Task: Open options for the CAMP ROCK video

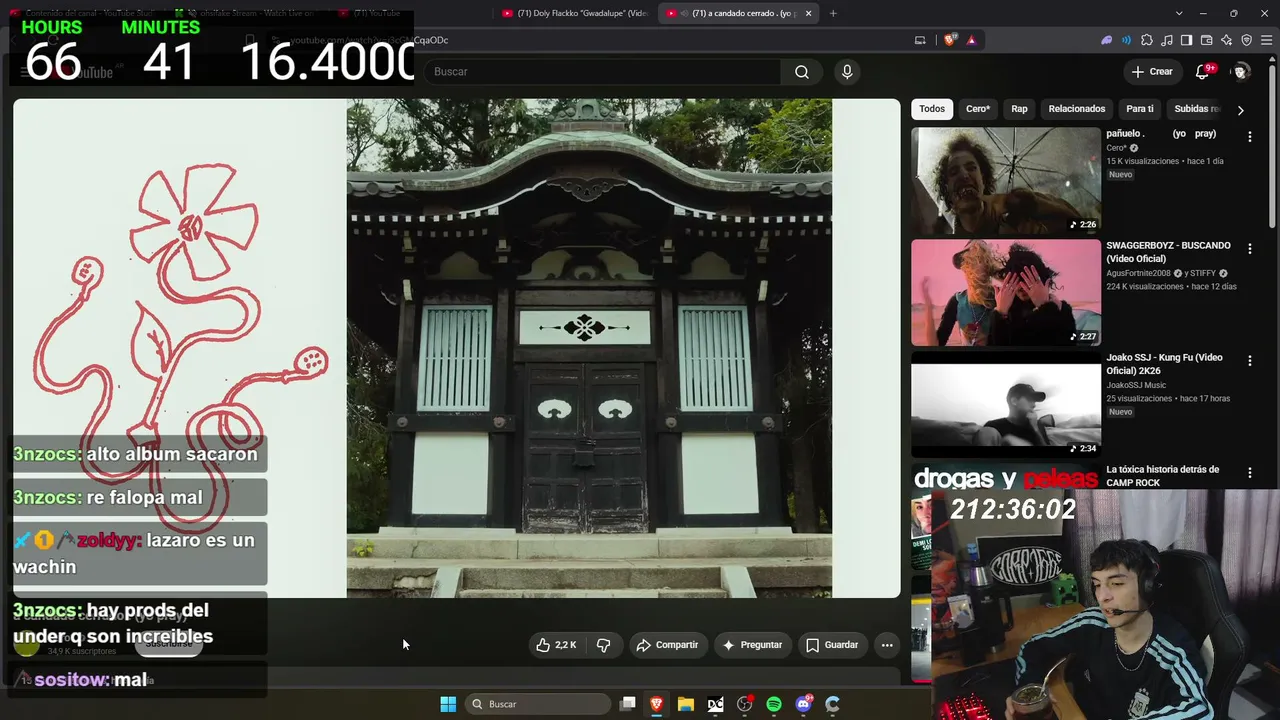Action: (x=1249, y=473)
